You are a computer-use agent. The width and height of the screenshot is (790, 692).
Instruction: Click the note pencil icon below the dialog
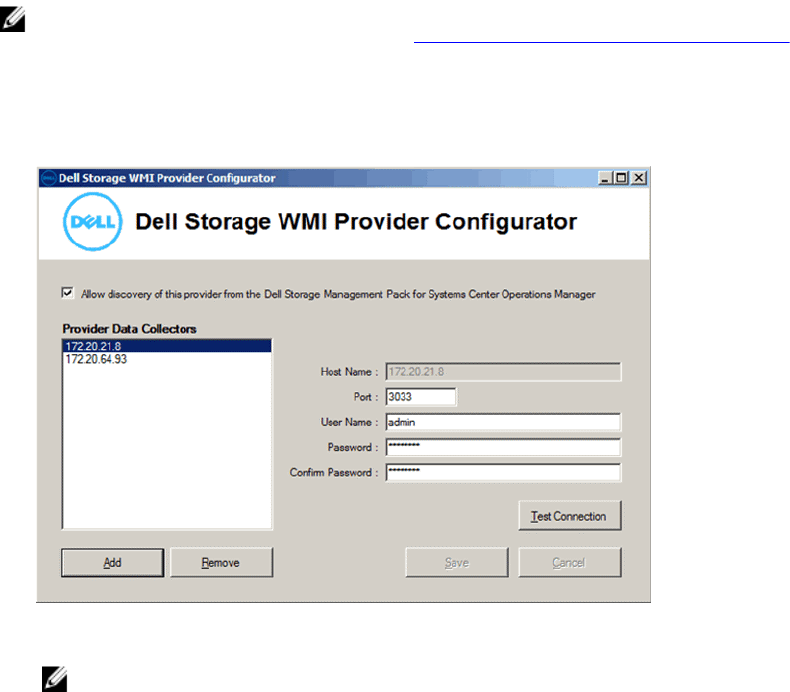click(x=54, y=679)
